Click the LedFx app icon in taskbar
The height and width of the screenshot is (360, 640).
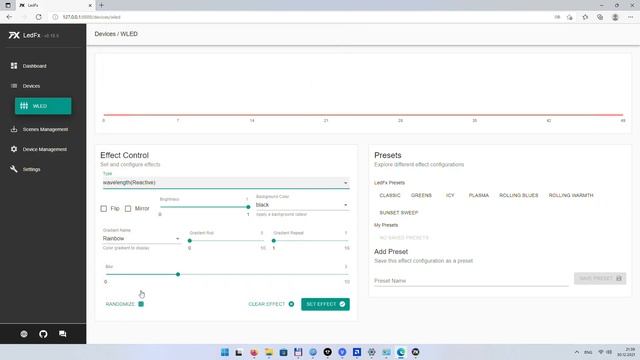click(x=416, y=352)
